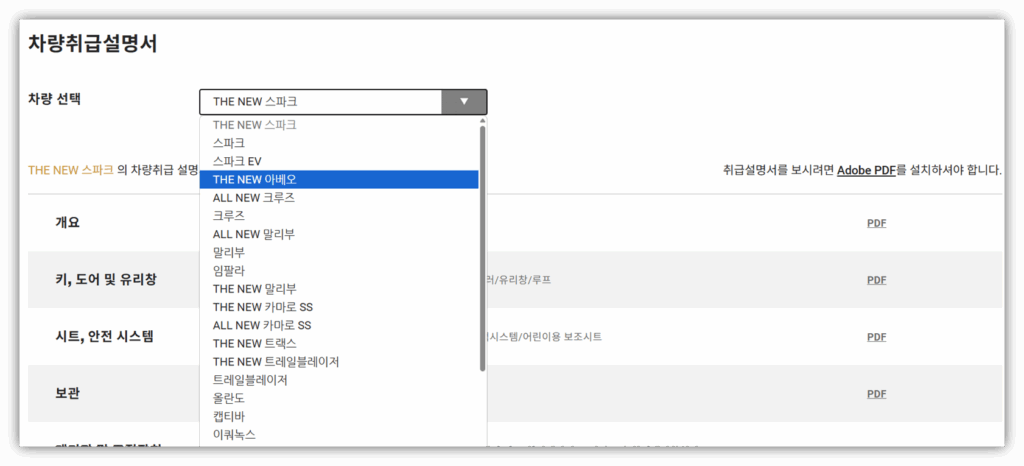Choose 스파크 EV from the list

point(339,161)
